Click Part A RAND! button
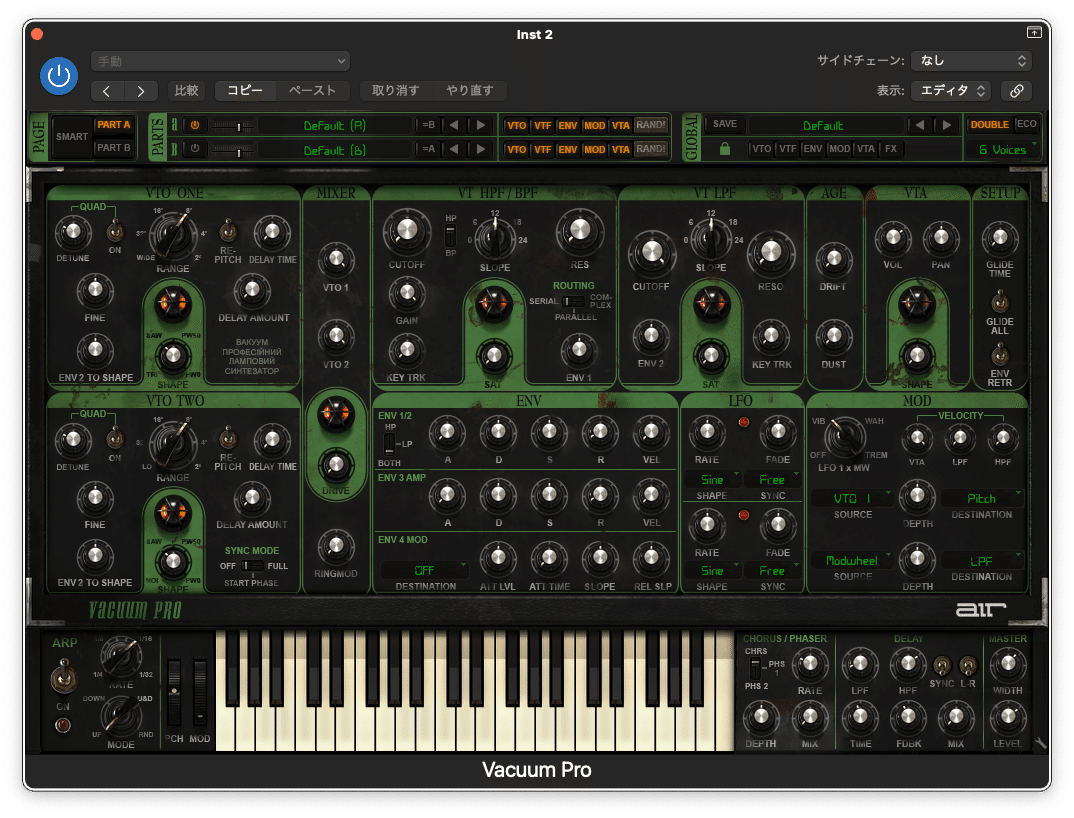Image resolution: width=1074 pixels, height=818 pixels. (x=651, y=125)
